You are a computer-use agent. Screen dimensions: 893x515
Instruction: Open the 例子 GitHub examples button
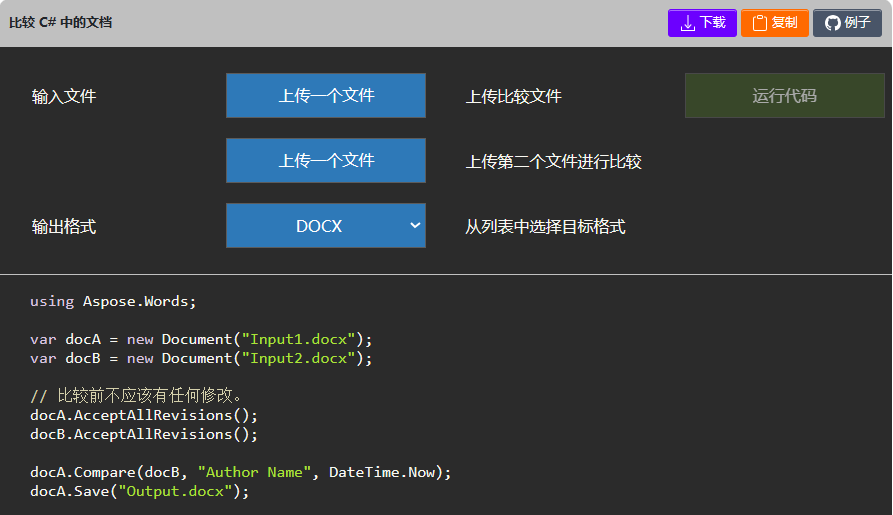[x=847, y=23]
